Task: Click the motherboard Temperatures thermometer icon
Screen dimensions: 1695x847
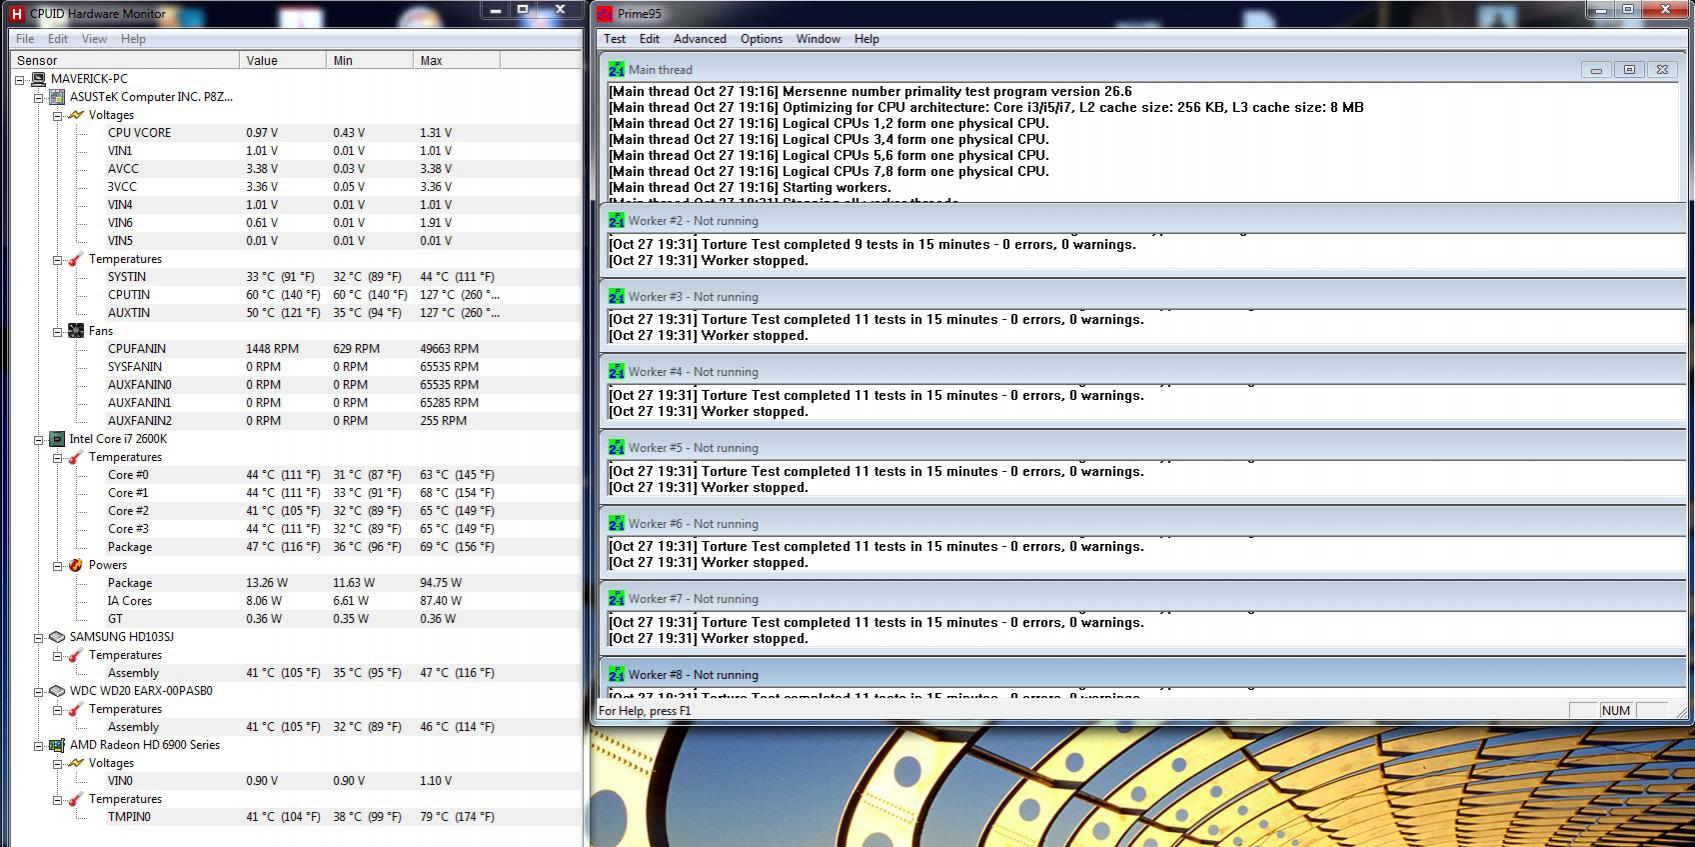Action: [x=76, y=259]
